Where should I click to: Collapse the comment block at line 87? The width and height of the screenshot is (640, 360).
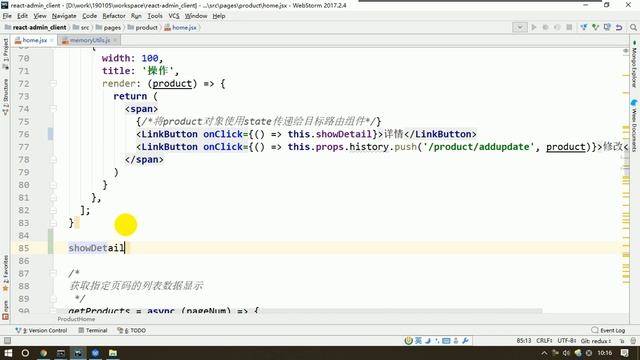point(53,273)
